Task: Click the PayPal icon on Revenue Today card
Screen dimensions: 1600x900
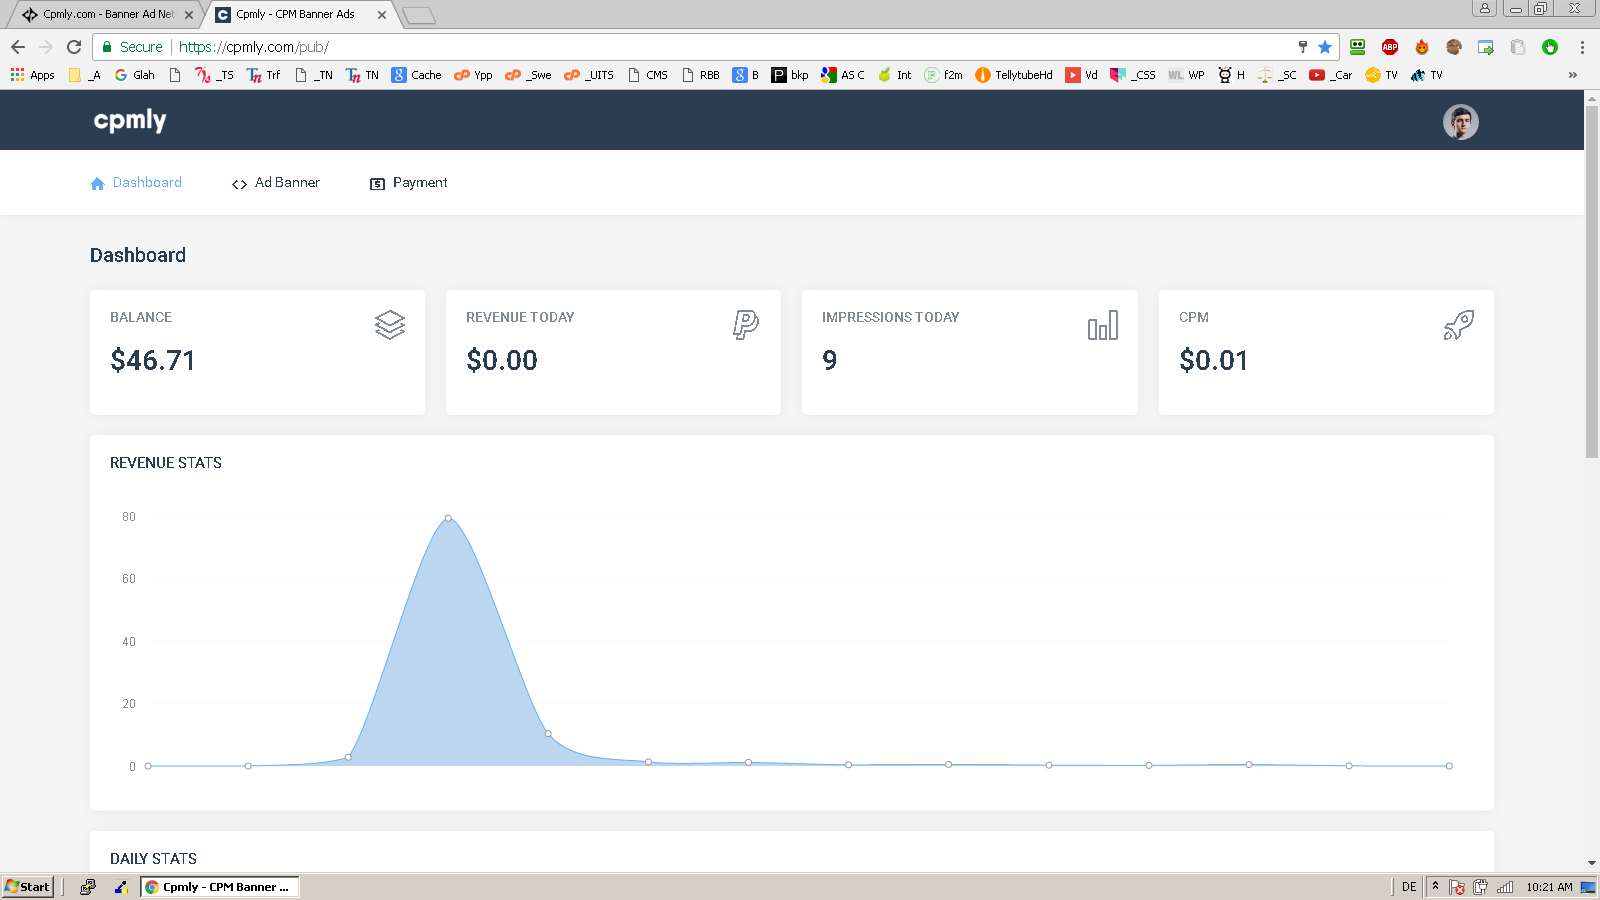Action: (746, 325)
